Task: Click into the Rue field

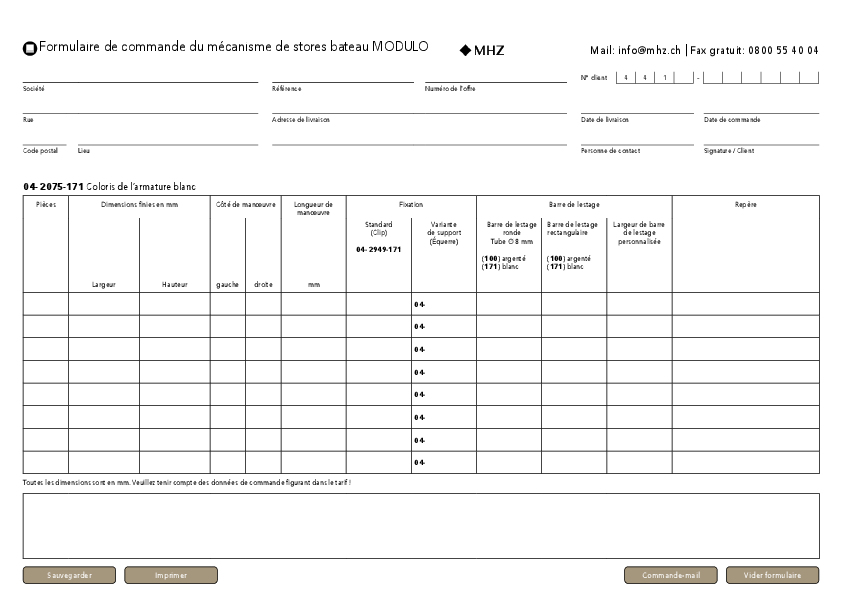Action: coord(140,107)
